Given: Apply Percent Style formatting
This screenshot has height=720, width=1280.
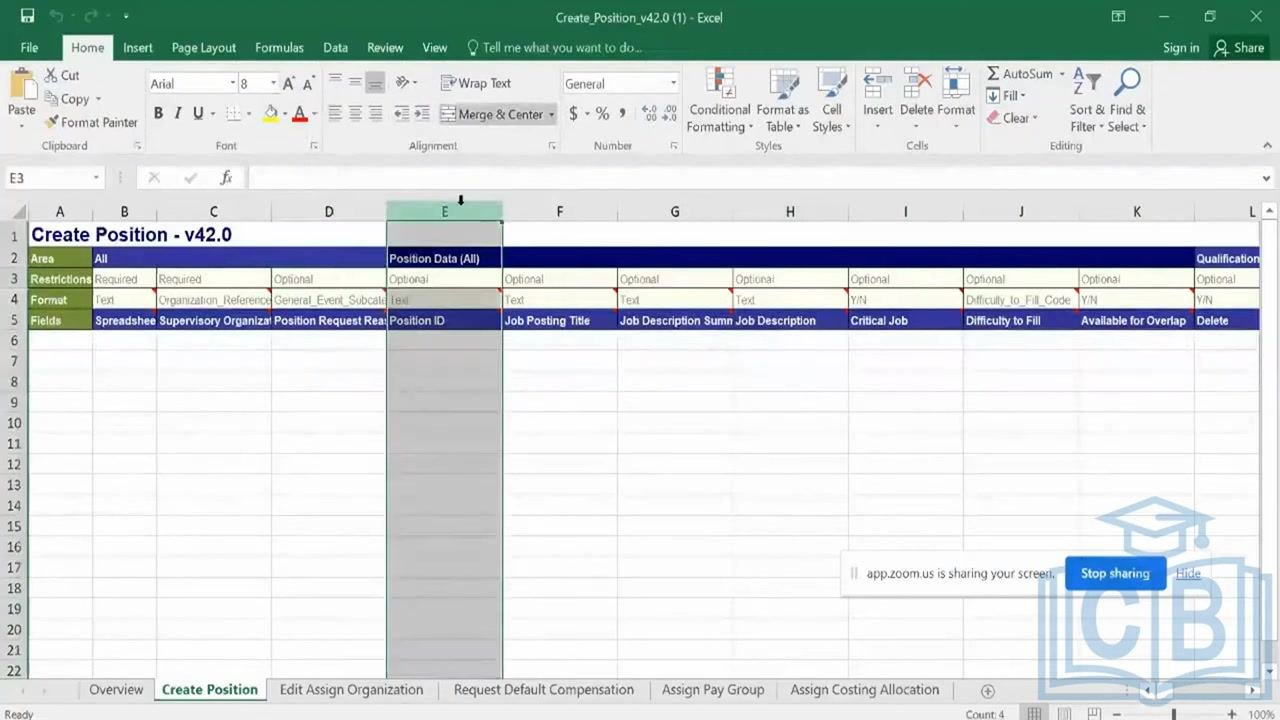Looking at the screenshot, I should (x=602, y=114).
